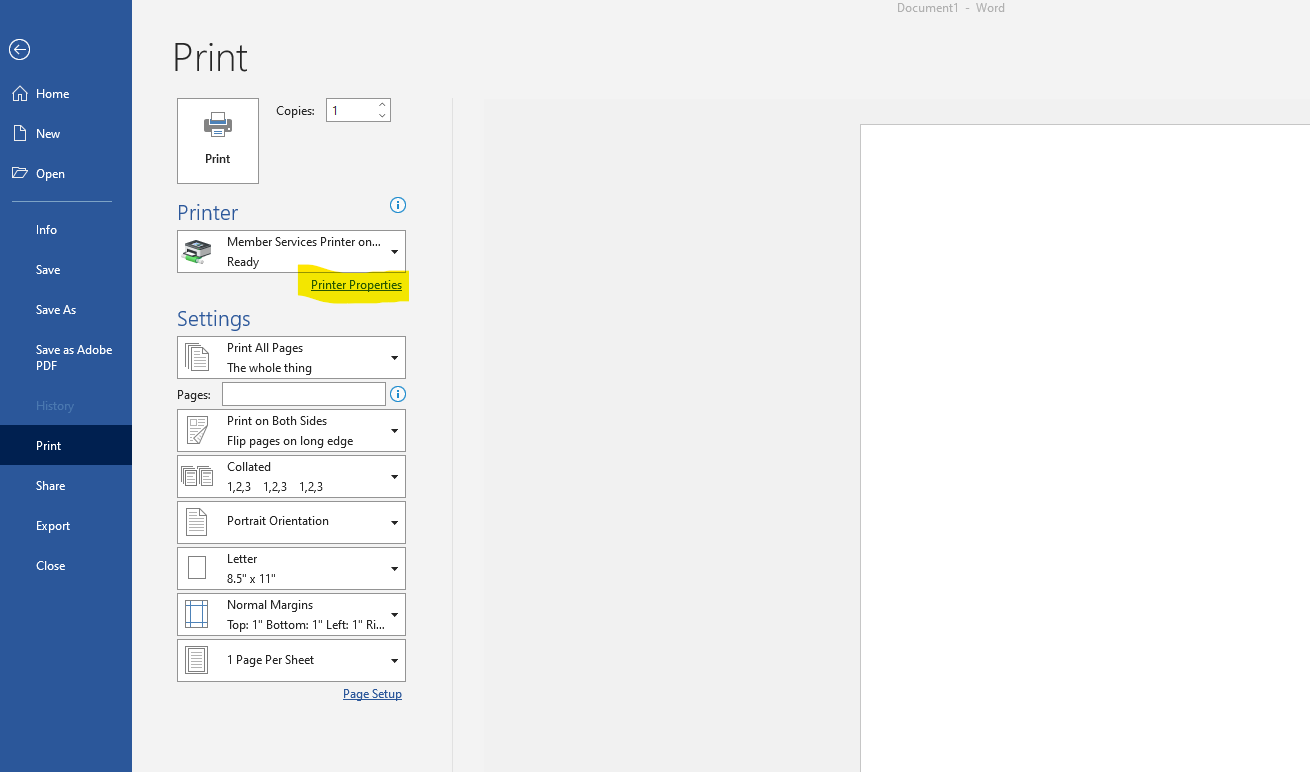Increase copies with the up arrow
The height and width of the screenshot is (772, 1310).
(382, 104)
